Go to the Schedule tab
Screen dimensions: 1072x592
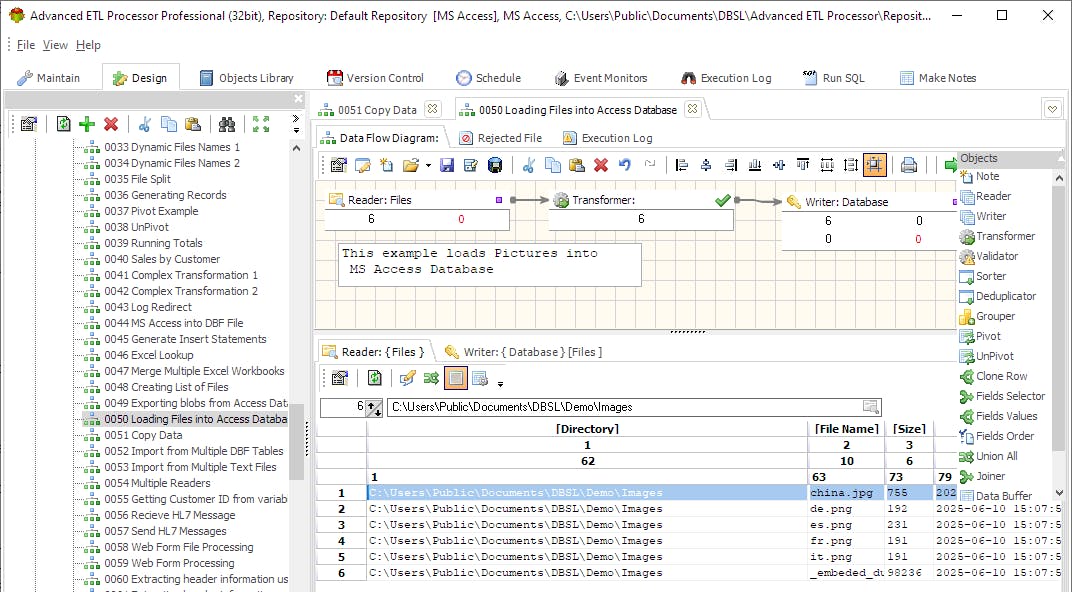tap(488, 78)
